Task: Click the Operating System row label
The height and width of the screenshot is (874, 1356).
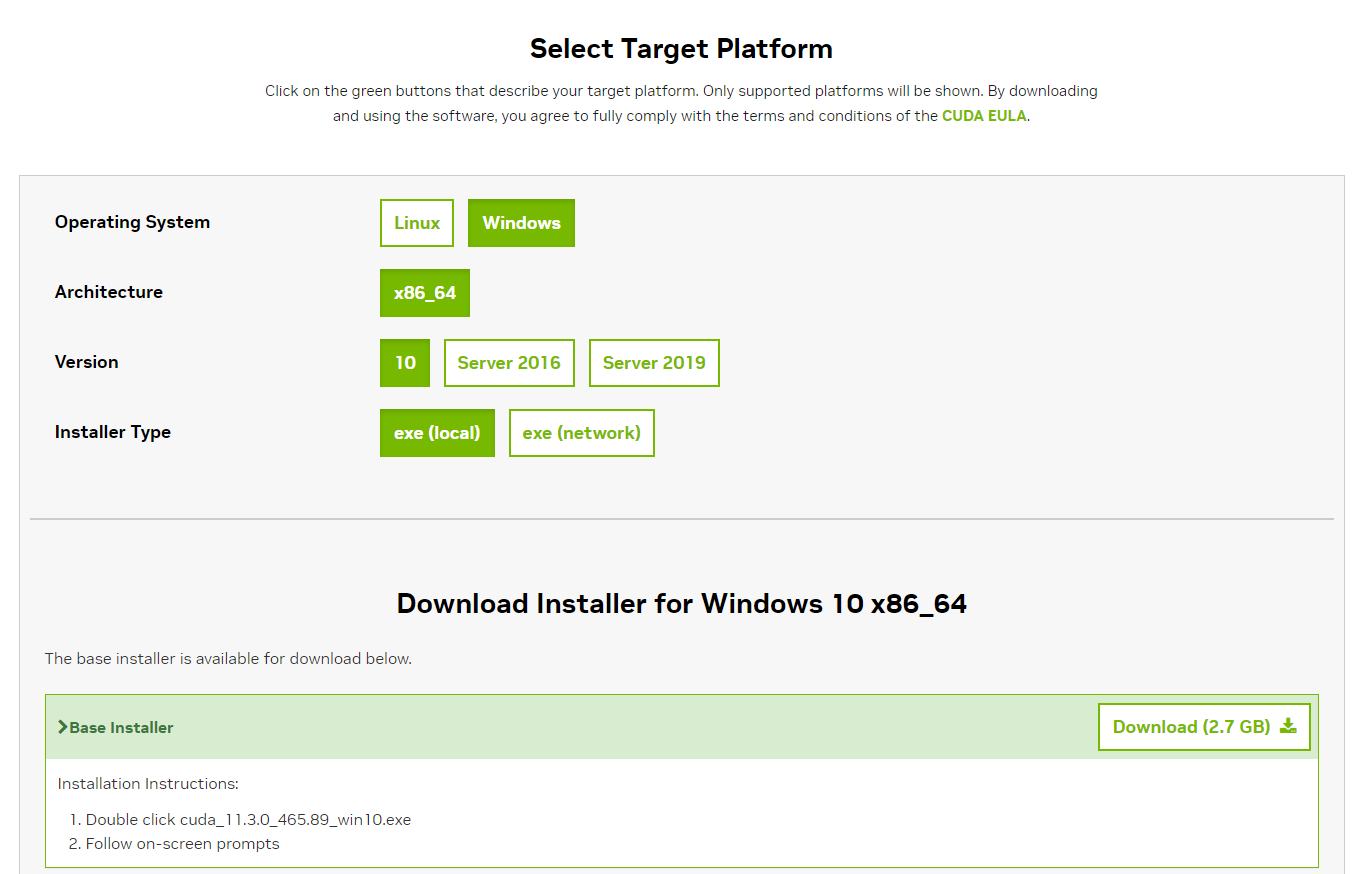Action: pyautogui.click(x=132, y=222)
